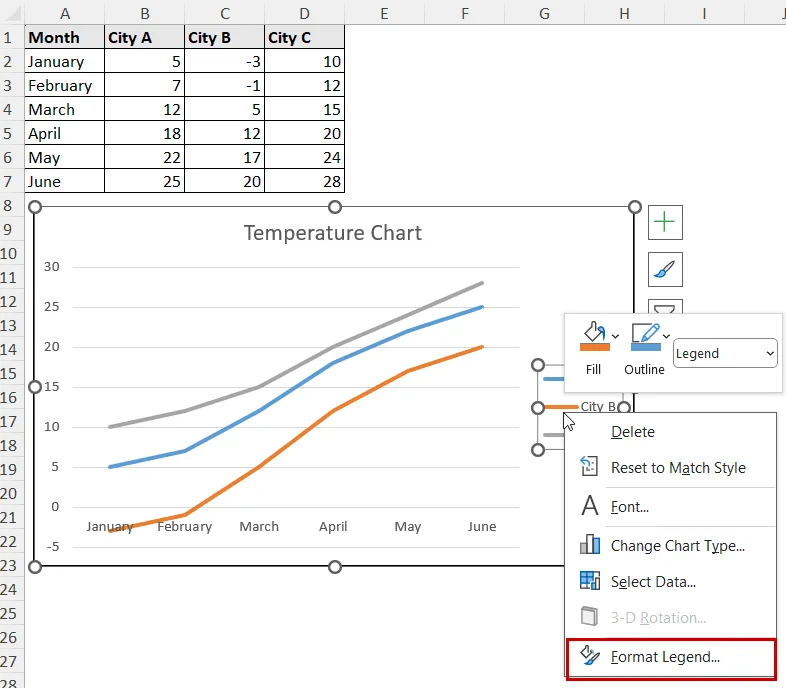
Task: Click the City A header cell
Action: click(145, 38)
